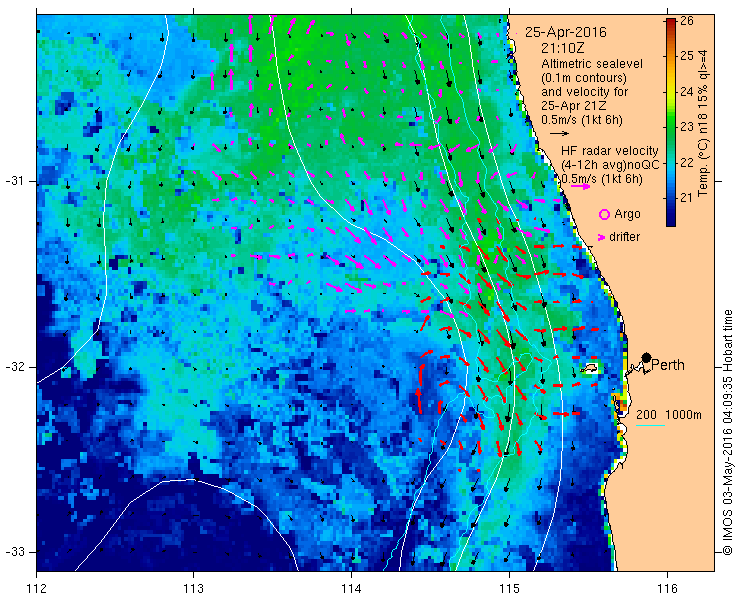740x600 pixels.
Task: Click the '200' depth label
Action: pyautogui.click(x=646, y=415)
